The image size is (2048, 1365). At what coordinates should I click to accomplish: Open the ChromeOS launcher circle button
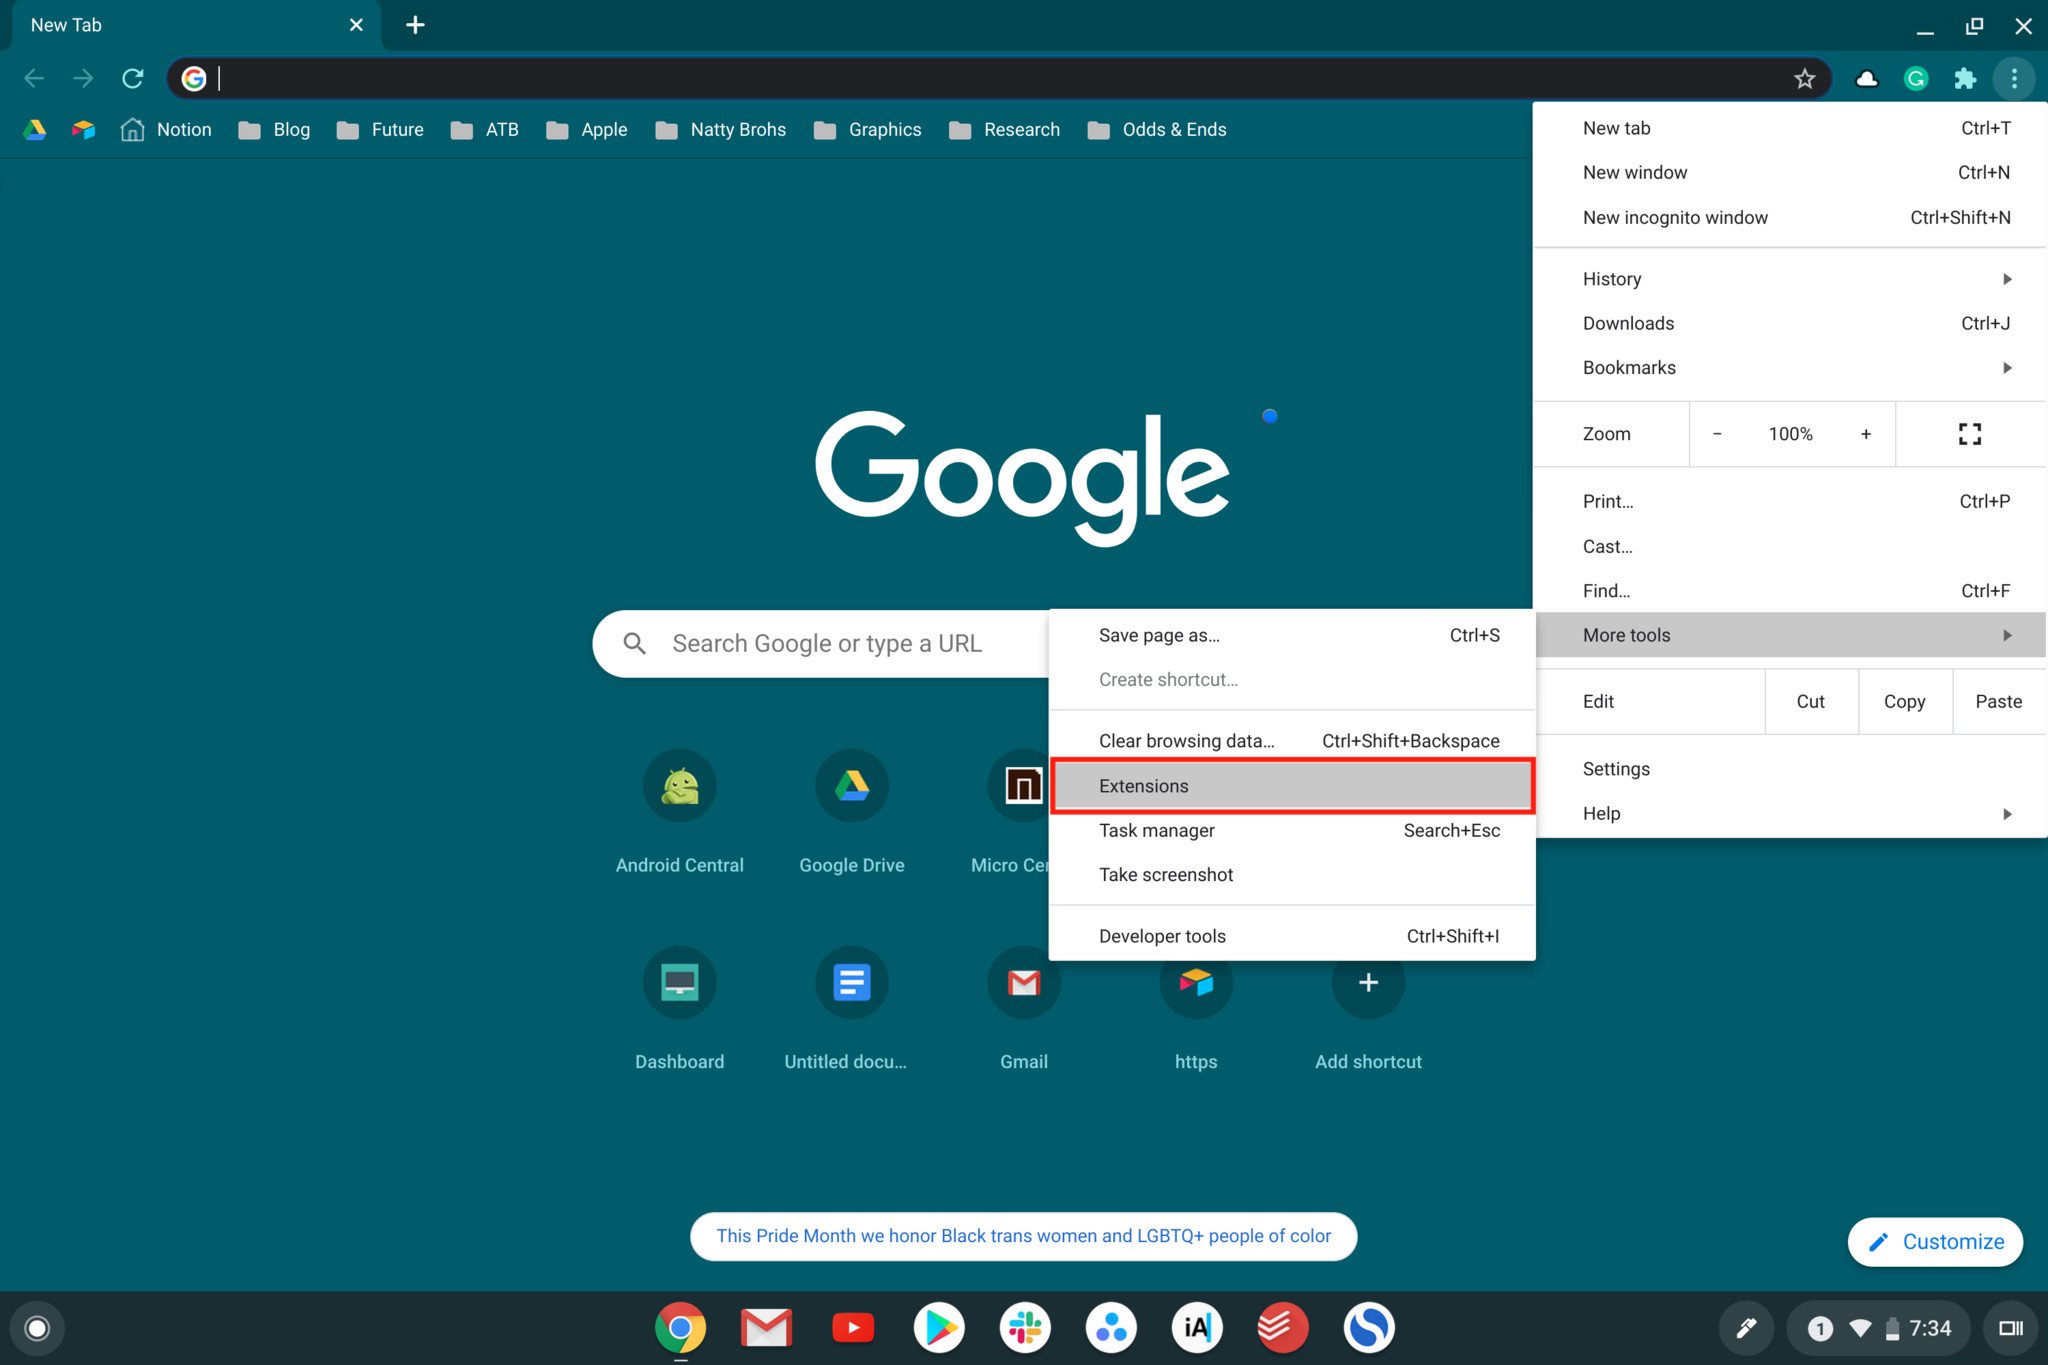[x=37, y=1328]
